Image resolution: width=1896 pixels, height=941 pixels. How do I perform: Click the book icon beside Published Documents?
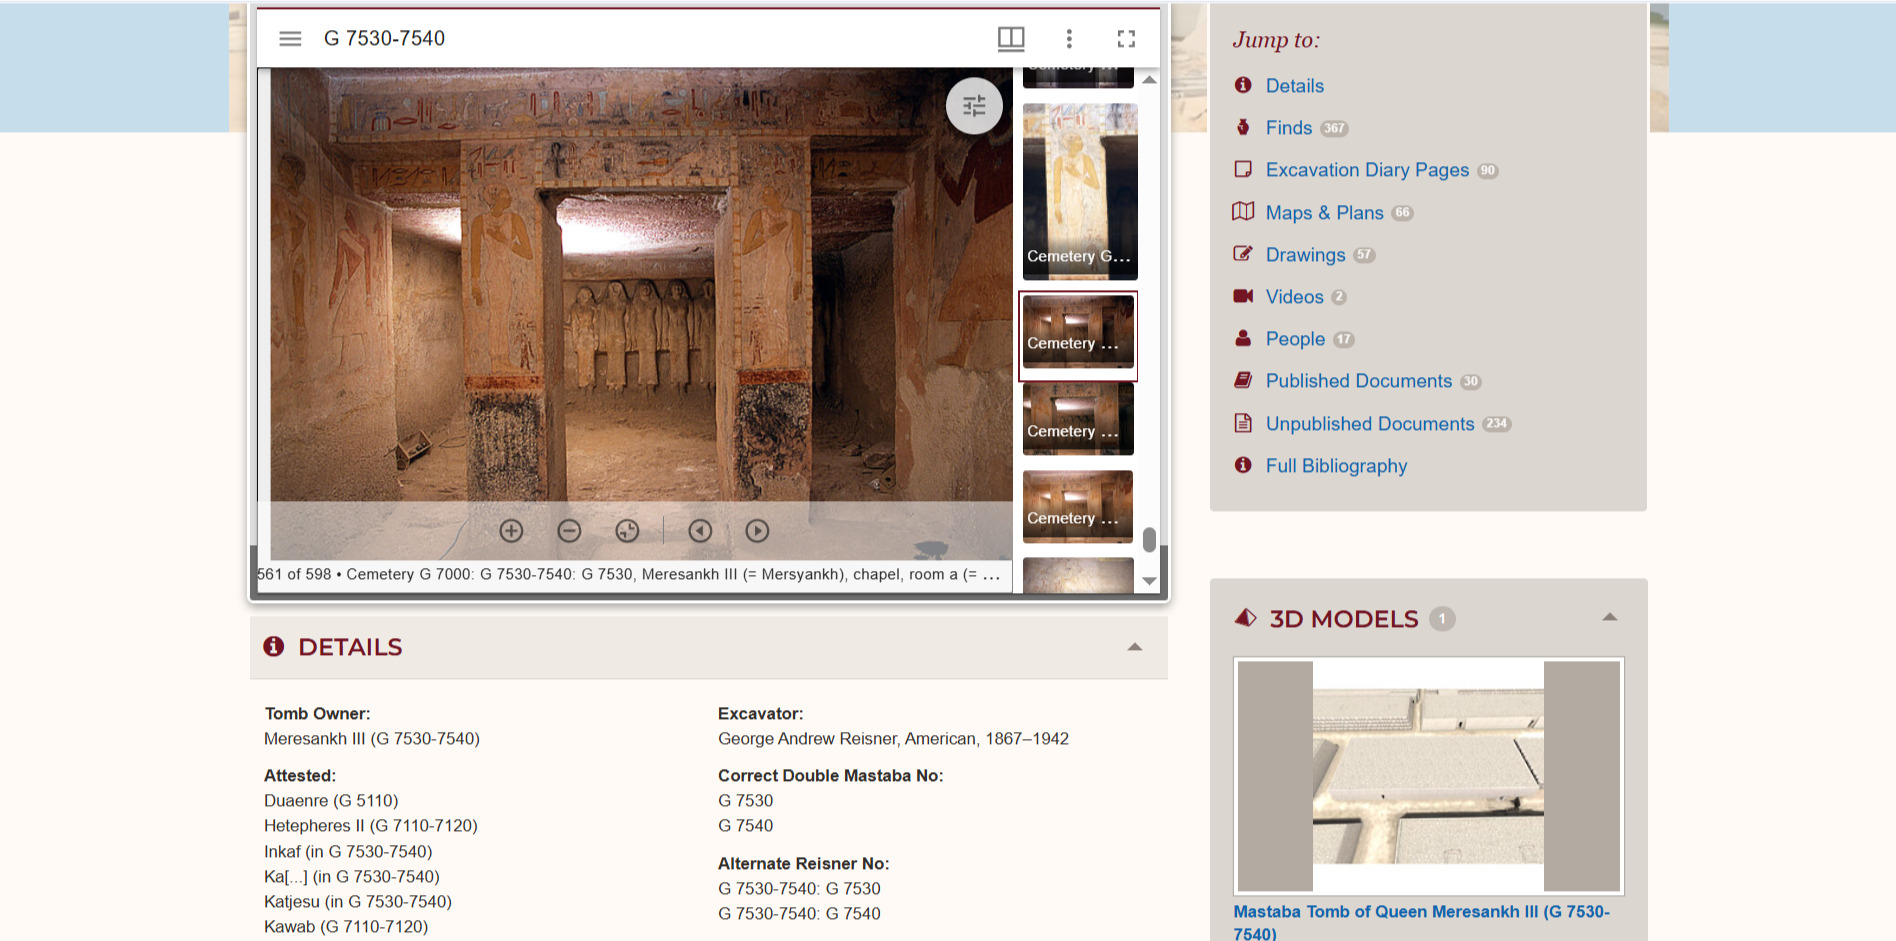coord(1243,380)
